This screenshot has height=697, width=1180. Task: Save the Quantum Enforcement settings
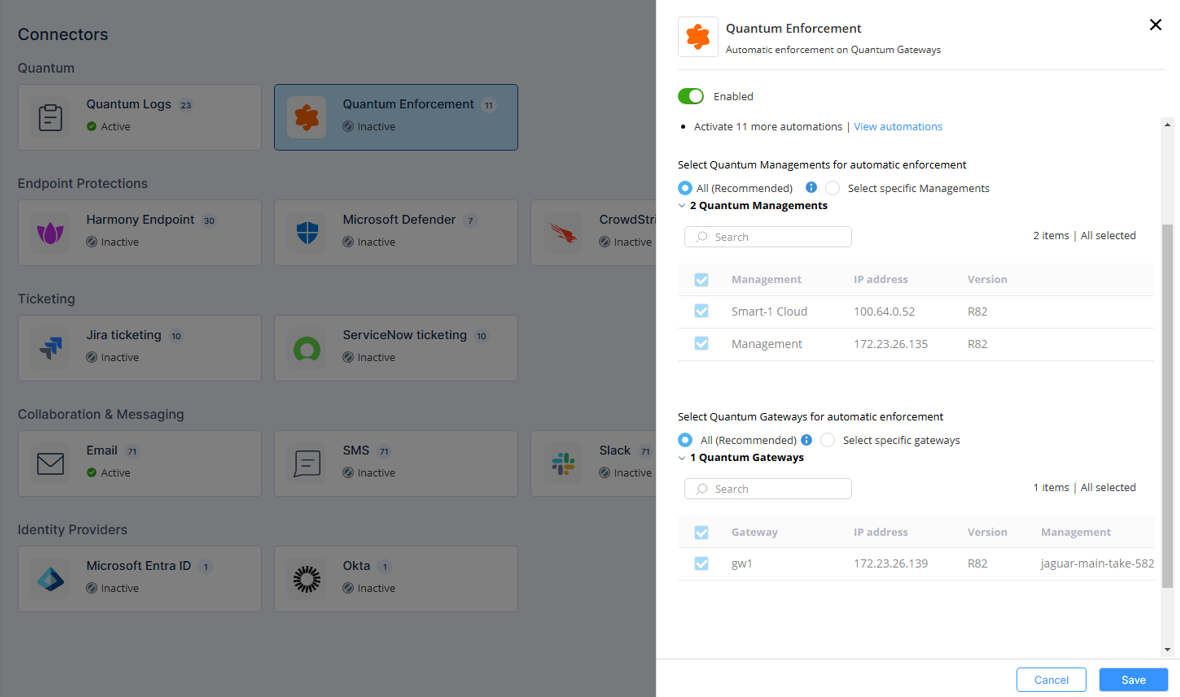pos(1133,680)
